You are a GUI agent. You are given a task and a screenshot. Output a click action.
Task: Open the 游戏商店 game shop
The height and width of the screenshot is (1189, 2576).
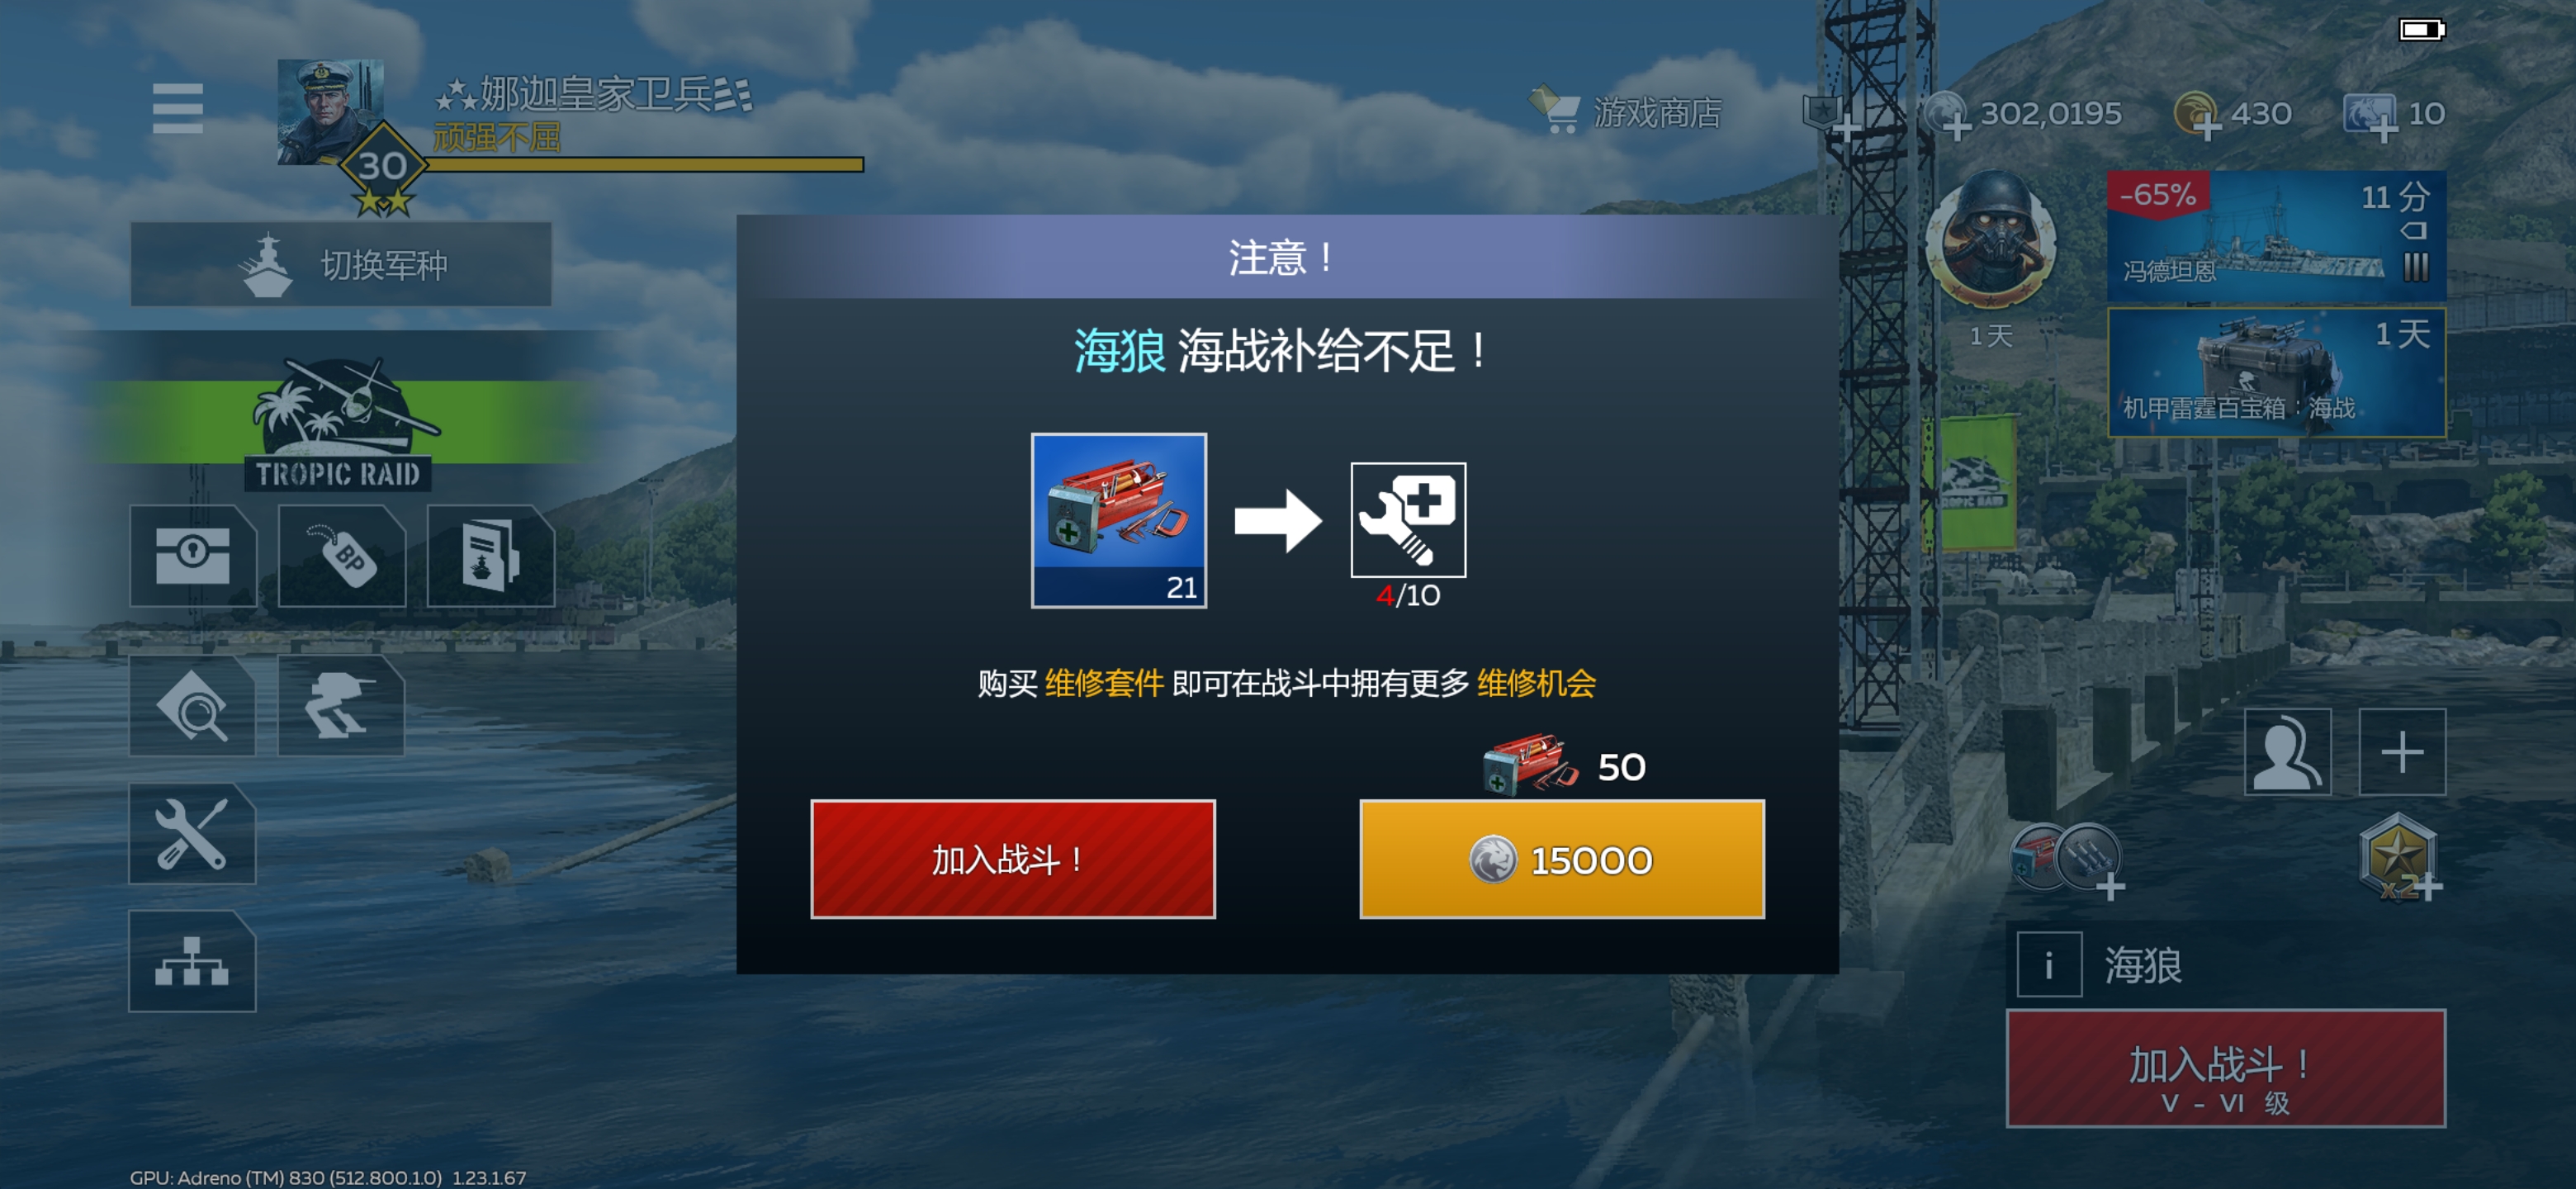[x=1625, y=112]
